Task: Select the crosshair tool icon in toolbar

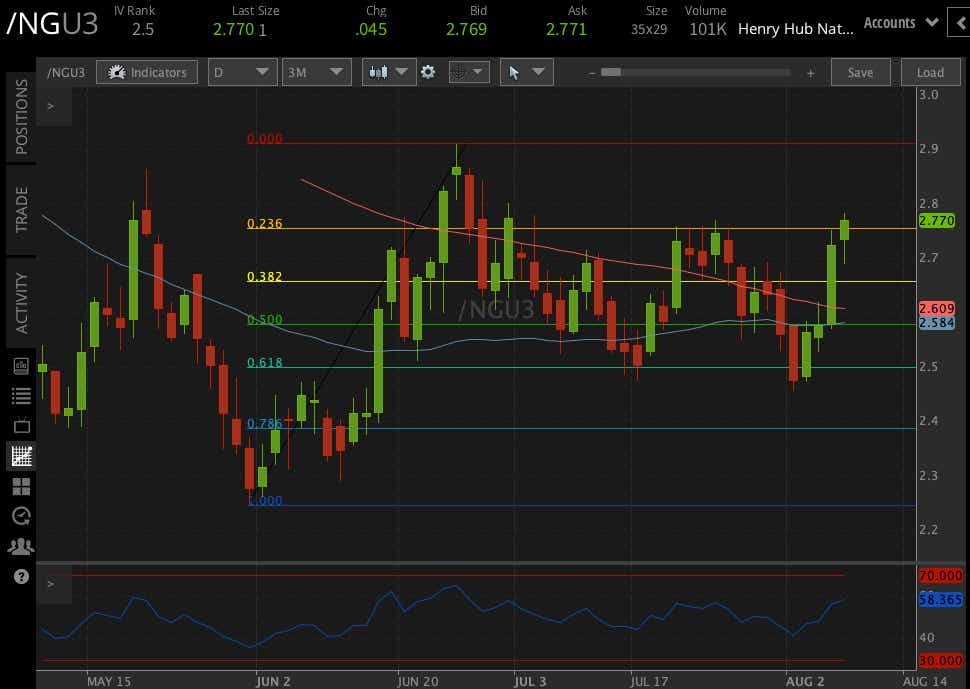Action: (x=459, y=72)
